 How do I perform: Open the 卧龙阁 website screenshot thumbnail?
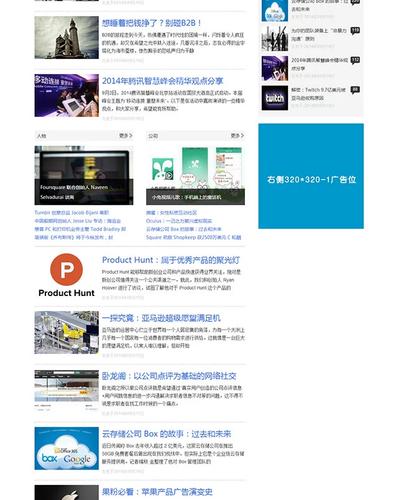[66, 390]
